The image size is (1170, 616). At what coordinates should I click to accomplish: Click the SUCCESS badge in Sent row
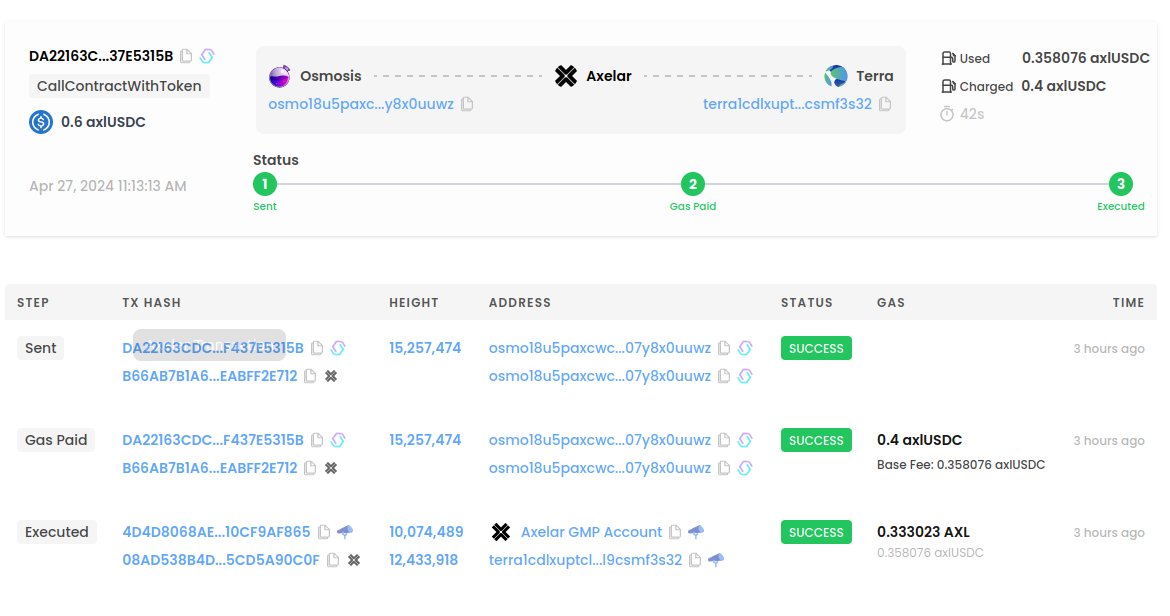pos(816,348)
